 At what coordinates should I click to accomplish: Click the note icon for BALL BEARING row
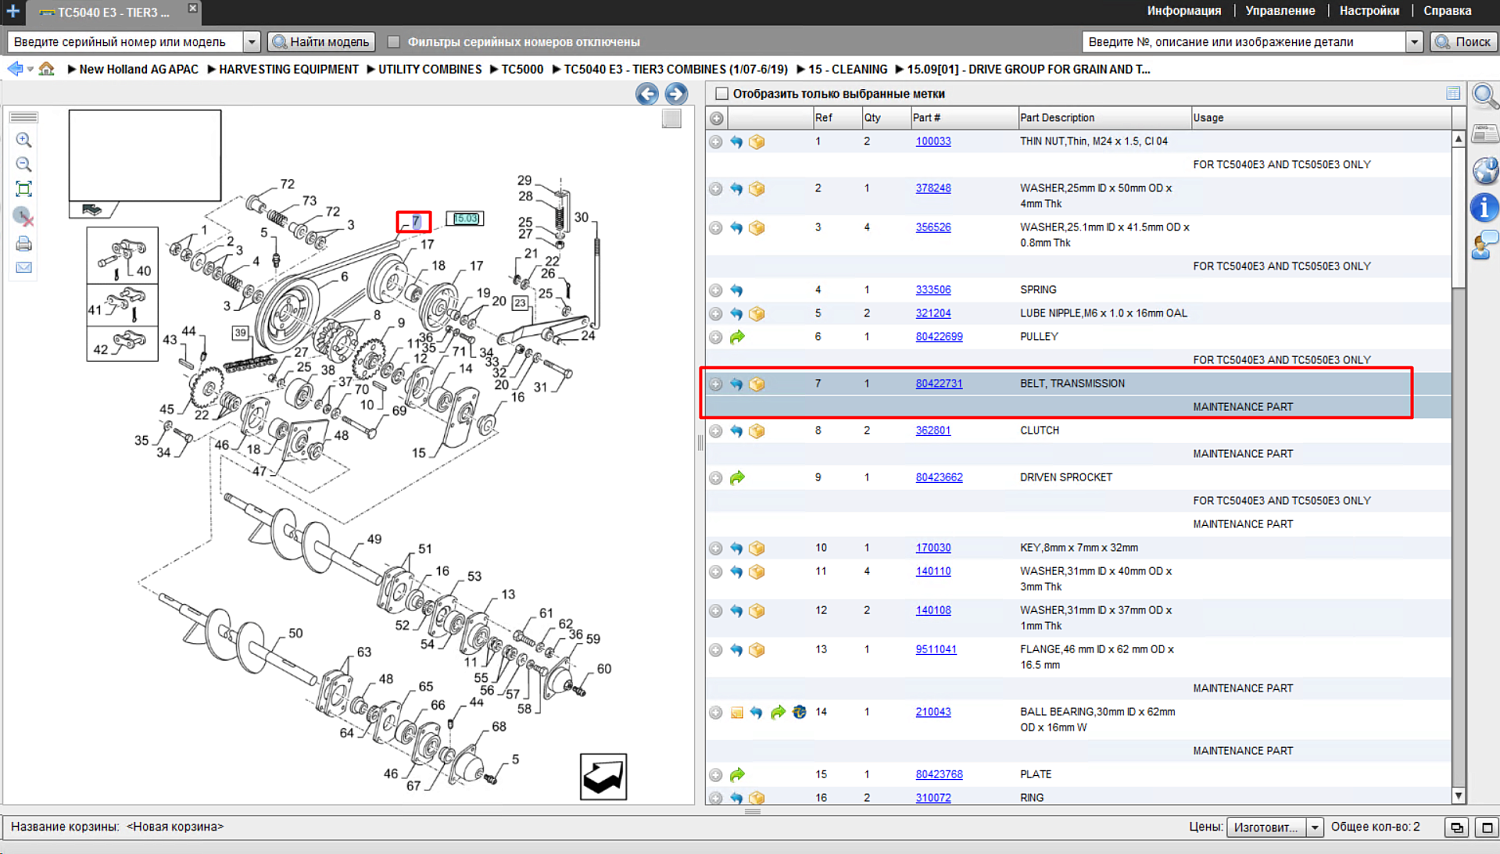[x=737, y=713]
